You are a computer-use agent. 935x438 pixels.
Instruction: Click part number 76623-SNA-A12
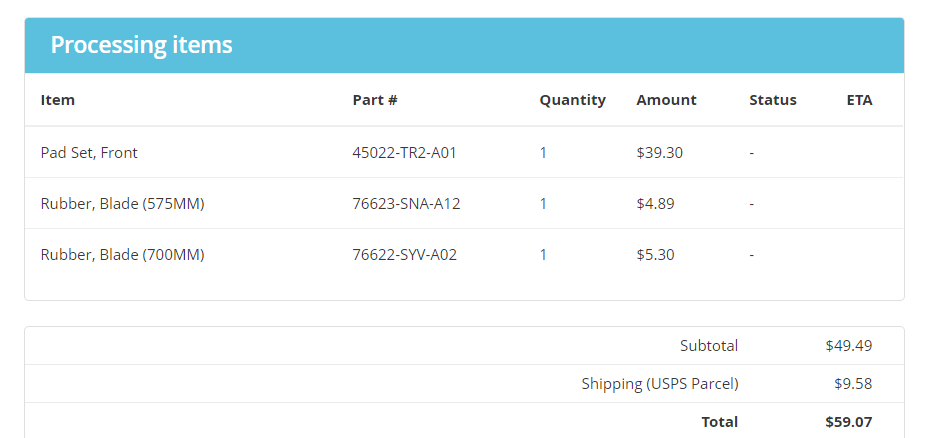pyautogui.click(x=406, y=204)
